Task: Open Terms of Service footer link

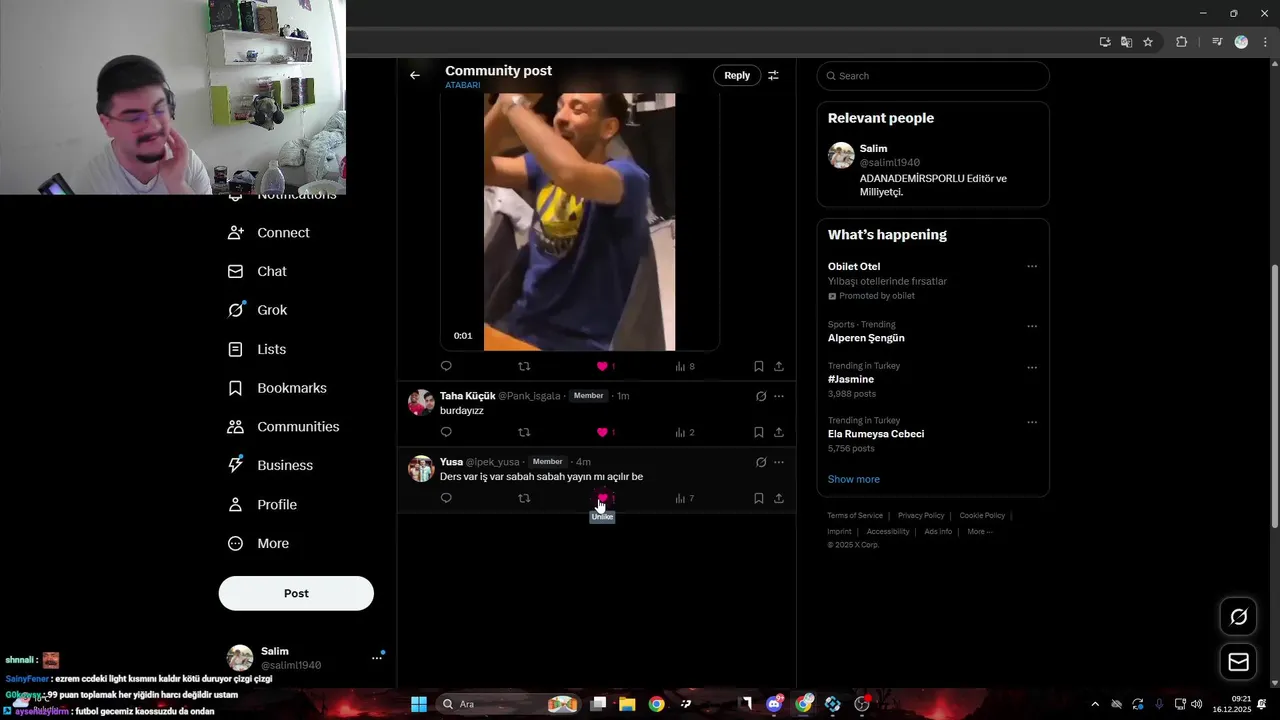Action: [855, 516]
